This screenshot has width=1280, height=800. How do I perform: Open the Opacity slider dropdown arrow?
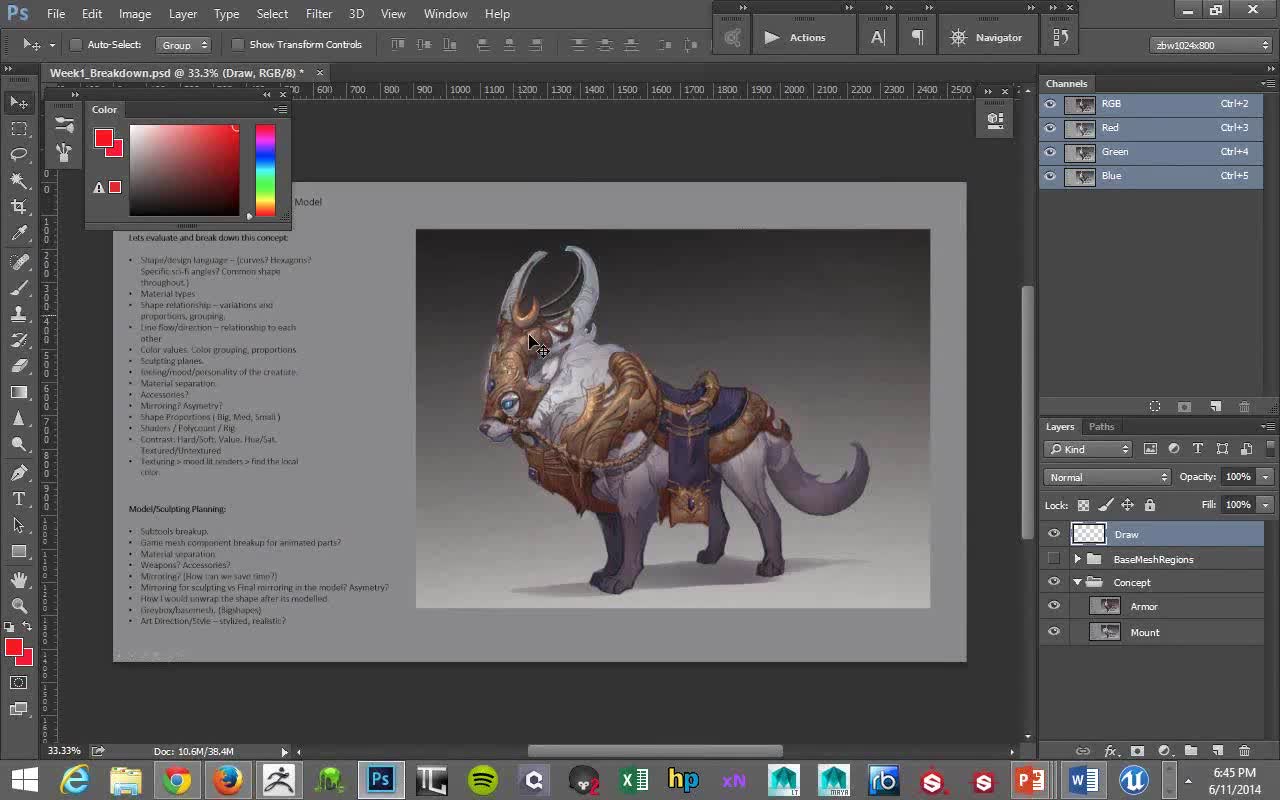coord(1265,477)
